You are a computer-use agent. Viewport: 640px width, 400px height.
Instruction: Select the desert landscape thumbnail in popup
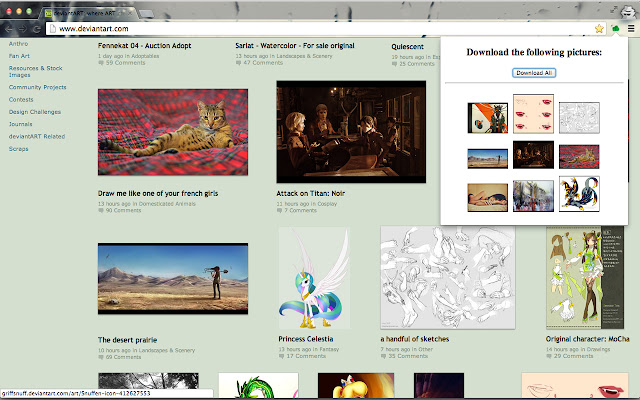pyautogui.click(x=488, y=158)
